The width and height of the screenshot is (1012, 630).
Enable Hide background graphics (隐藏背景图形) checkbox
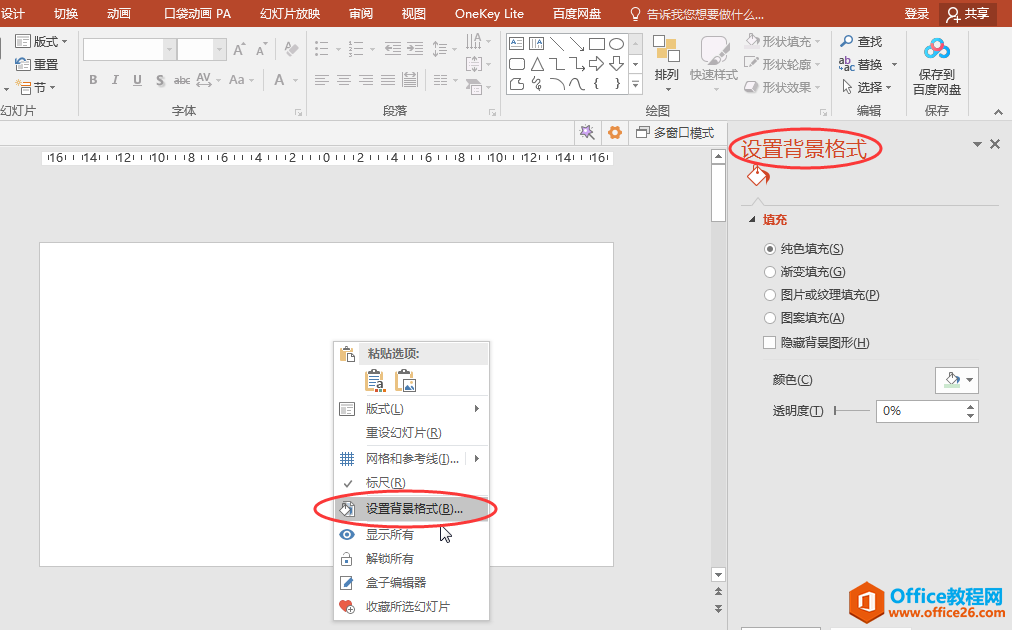[770, 343]
